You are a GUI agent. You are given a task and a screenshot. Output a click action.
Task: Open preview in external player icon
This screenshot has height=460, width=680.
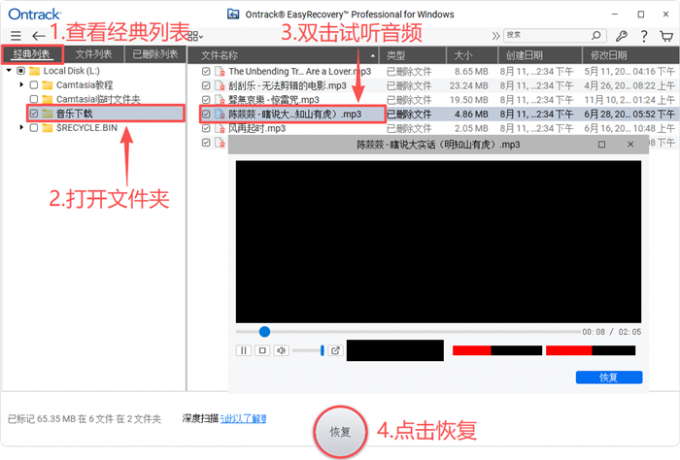click(x=335, y=350)
